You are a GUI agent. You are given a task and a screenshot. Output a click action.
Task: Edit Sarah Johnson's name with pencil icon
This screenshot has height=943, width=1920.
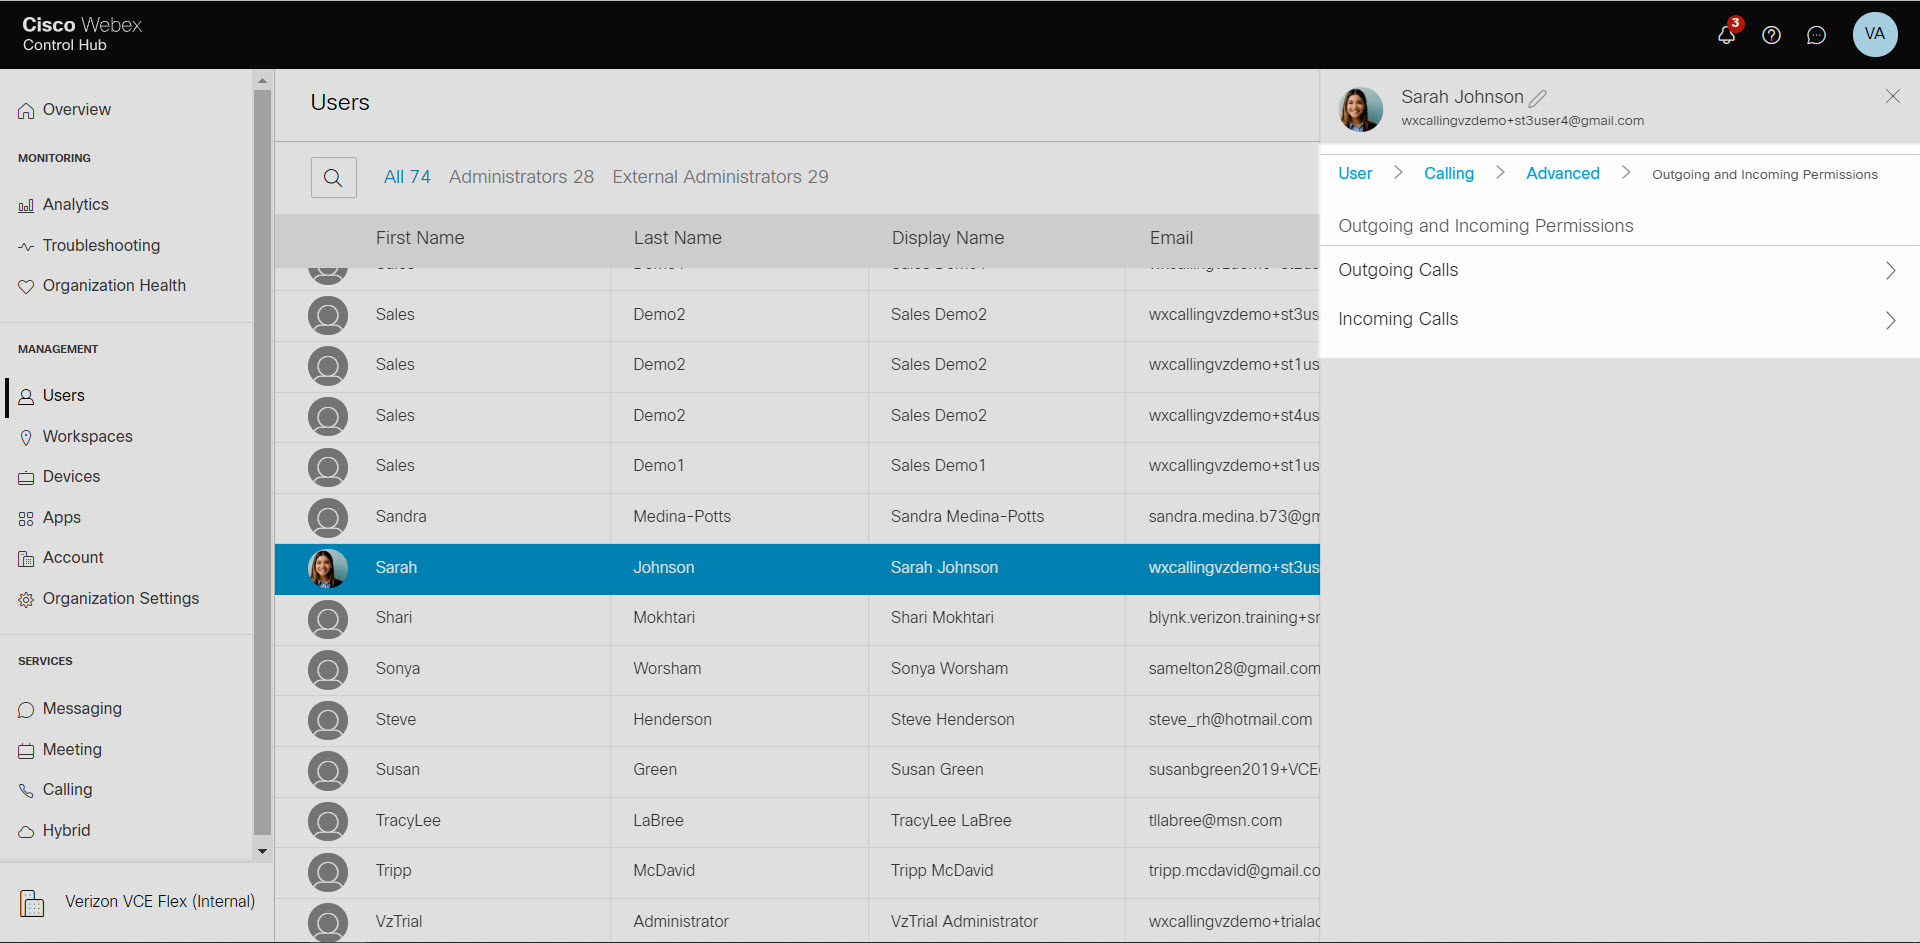tap(1538, 96)
